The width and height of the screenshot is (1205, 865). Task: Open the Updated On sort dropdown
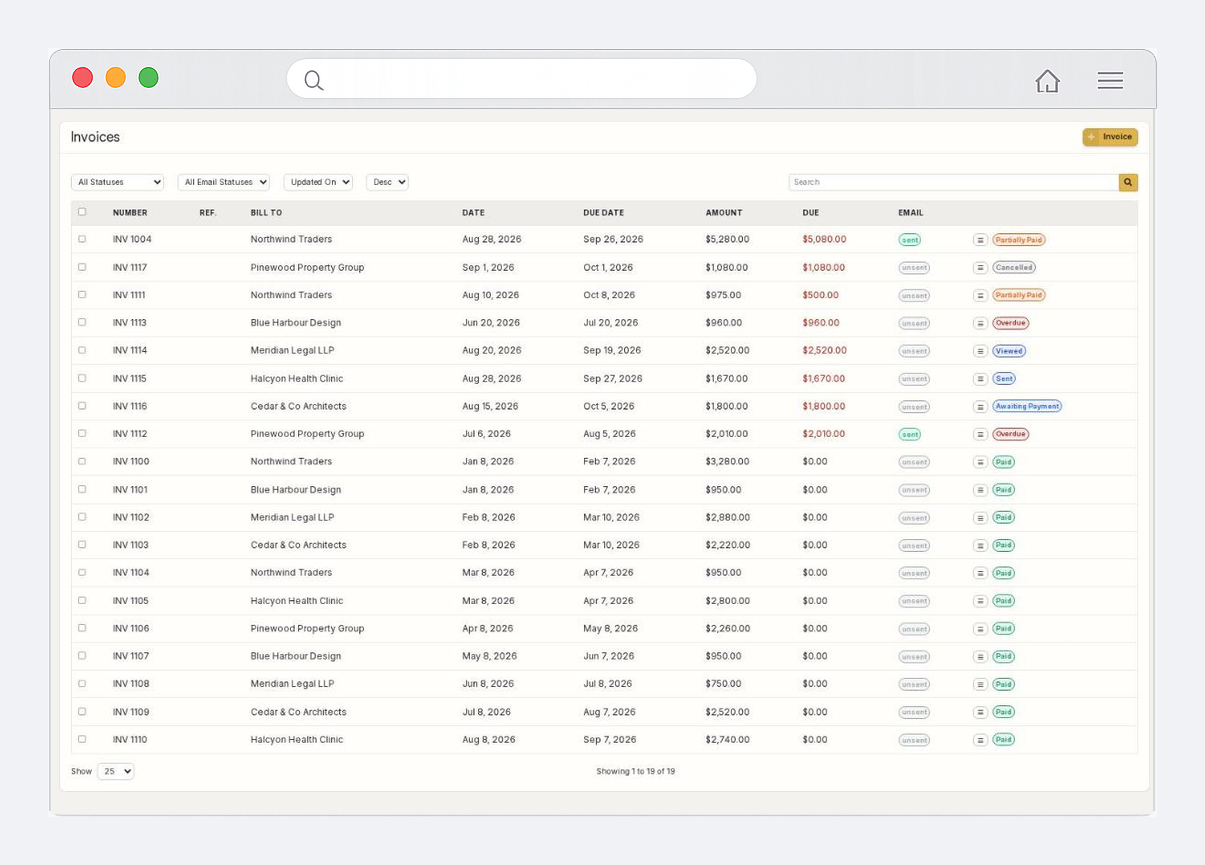tap(318, 182)
